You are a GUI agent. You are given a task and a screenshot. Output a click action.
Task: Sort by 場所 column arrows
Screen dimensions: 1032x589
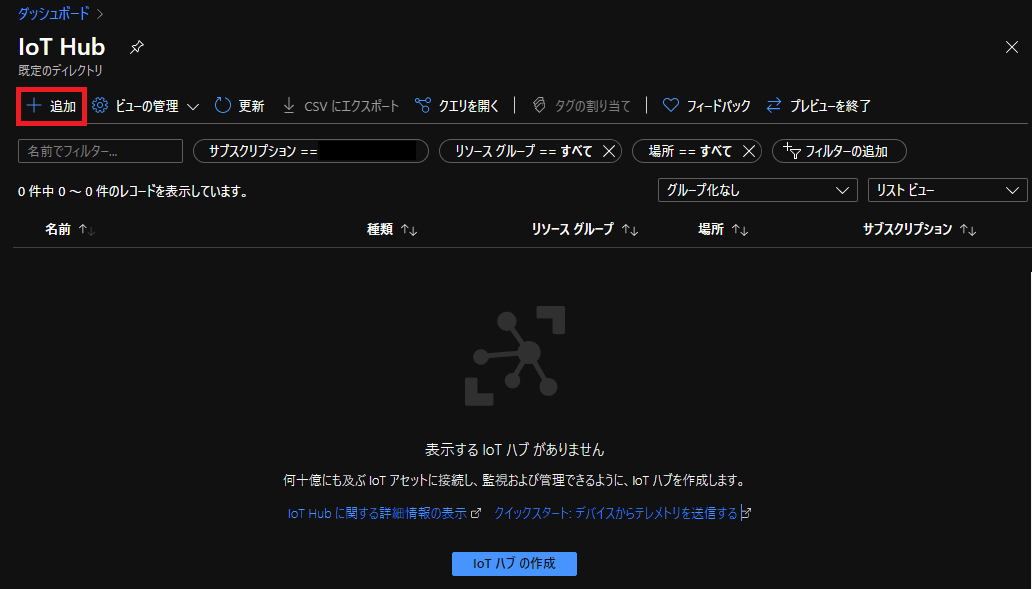pos(740,230)
